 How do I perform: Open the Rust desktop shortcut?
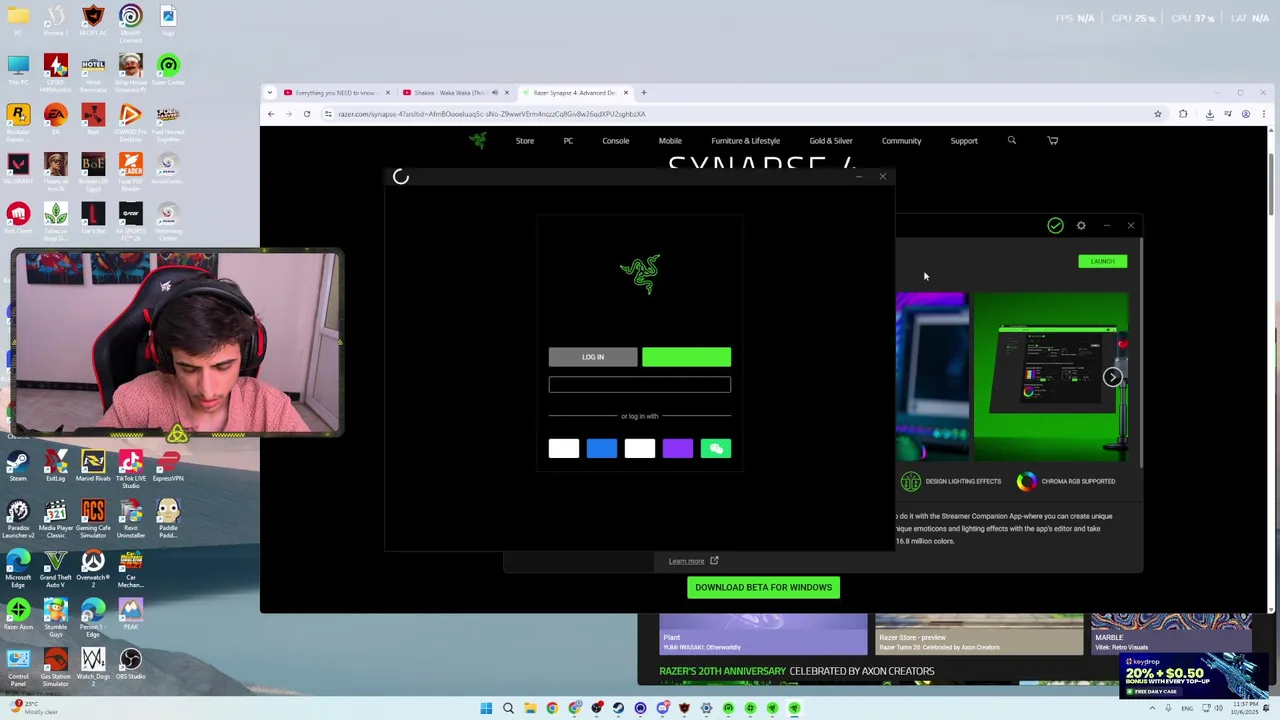[93, 119]
